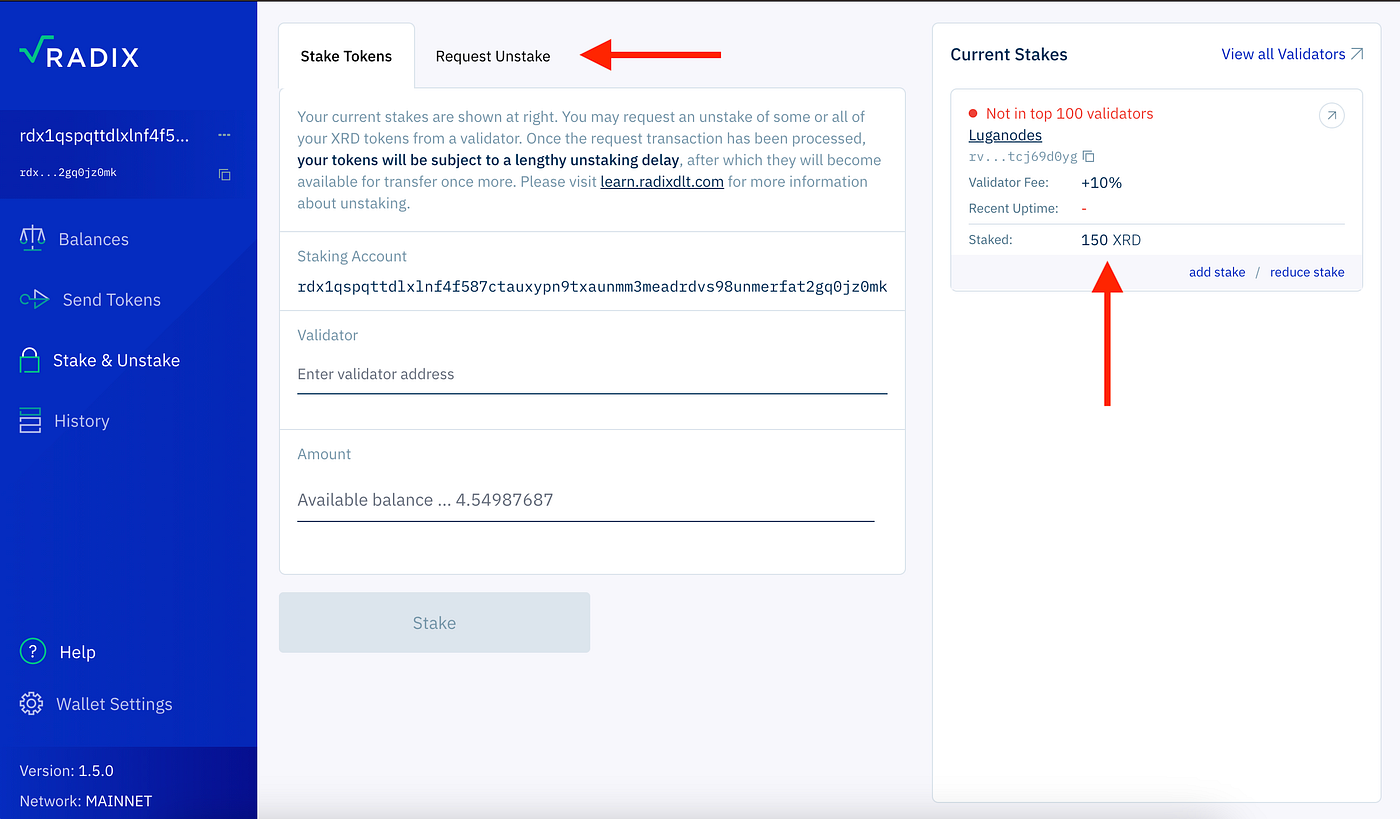Click the Balances scales icon

tap(32, 239)
